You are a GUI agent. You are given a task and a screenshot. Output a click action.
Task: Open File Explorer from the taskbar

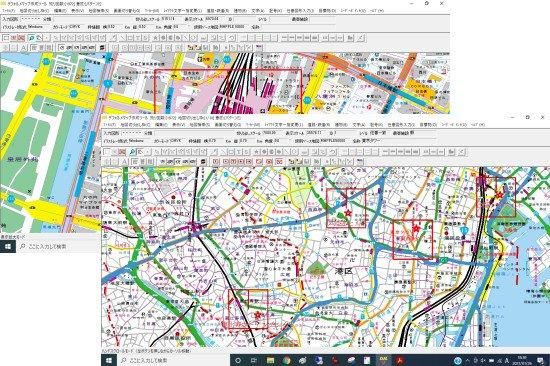[270, 360]
